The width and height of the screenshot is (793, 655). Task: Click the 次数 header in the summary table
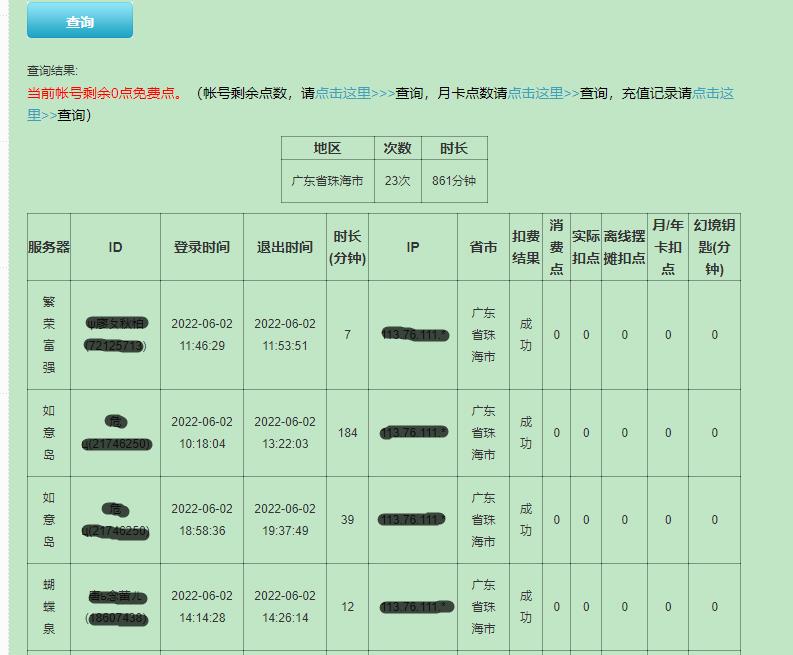[397, 148]
